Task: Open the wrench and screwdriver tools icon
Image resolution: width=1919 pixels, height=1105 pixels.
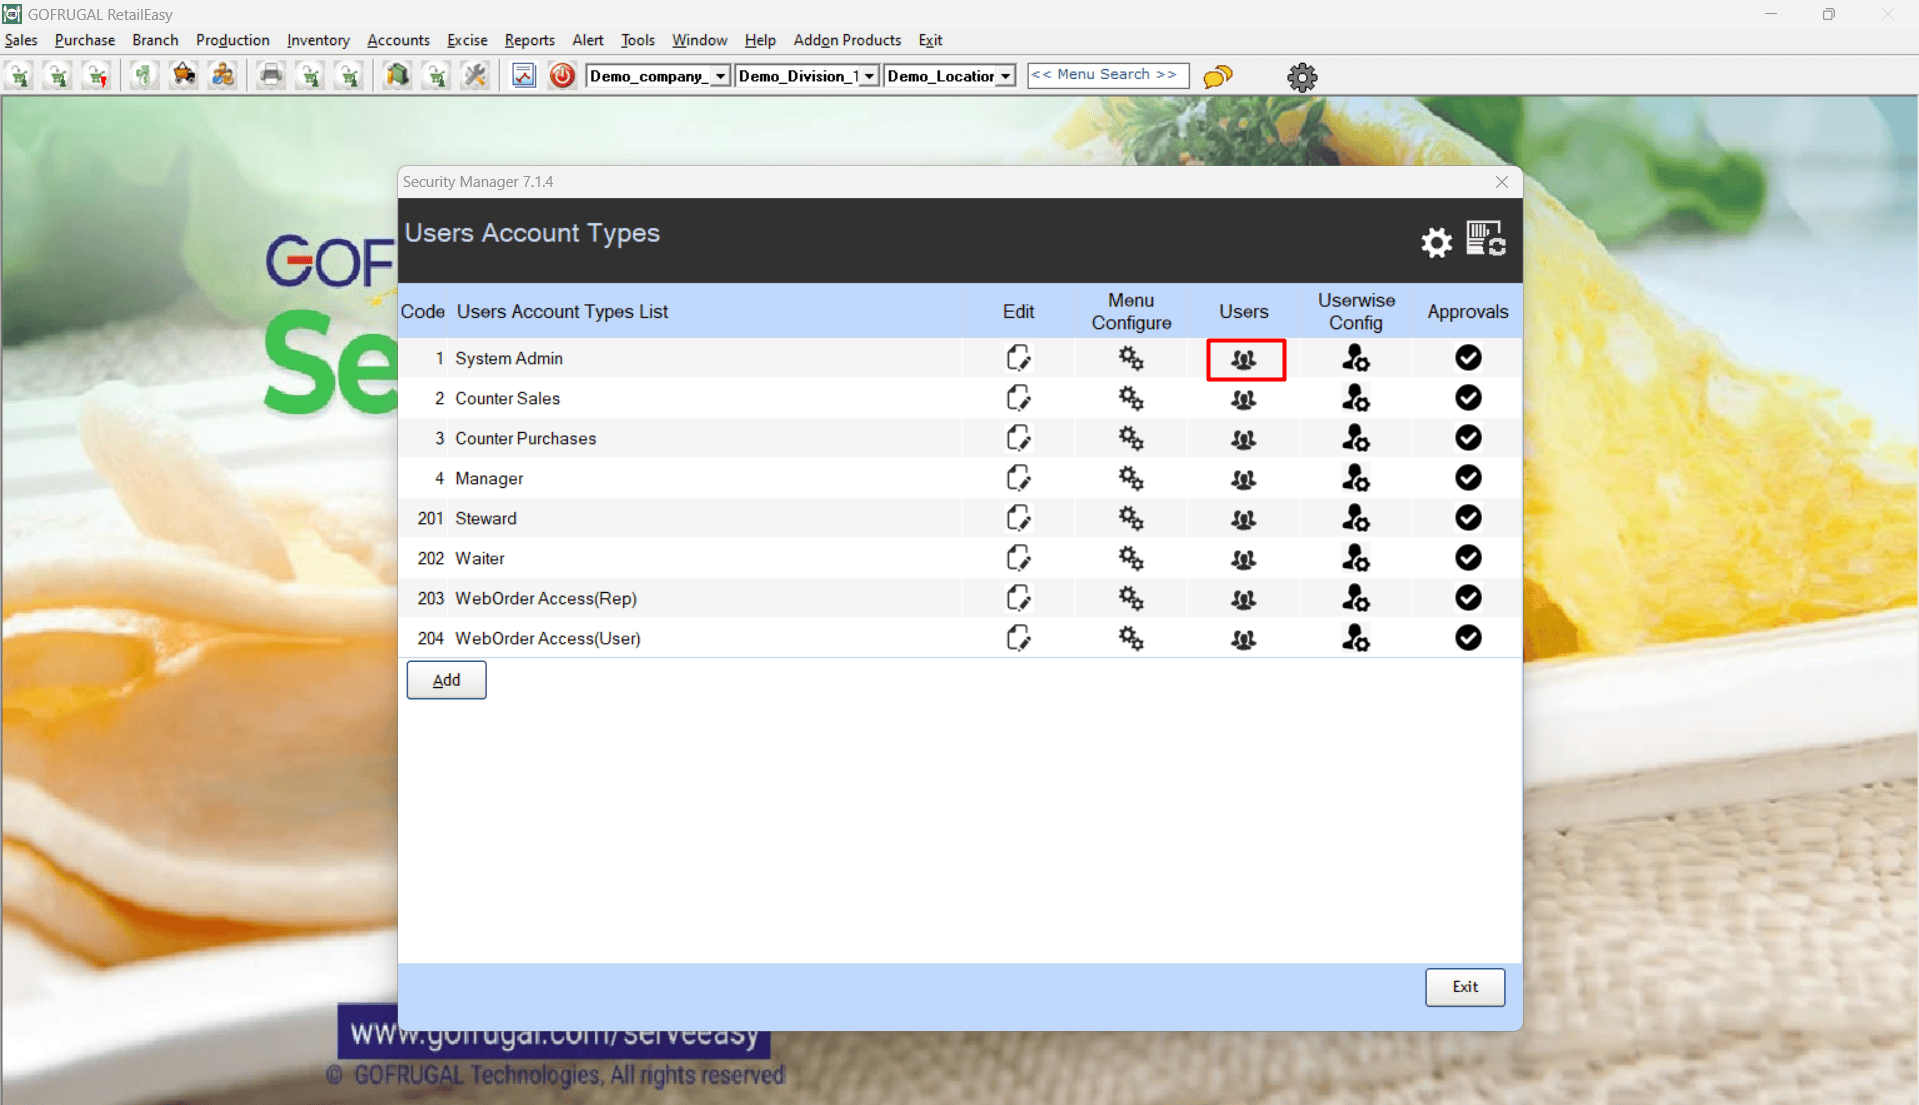Action: coord(475,76)
